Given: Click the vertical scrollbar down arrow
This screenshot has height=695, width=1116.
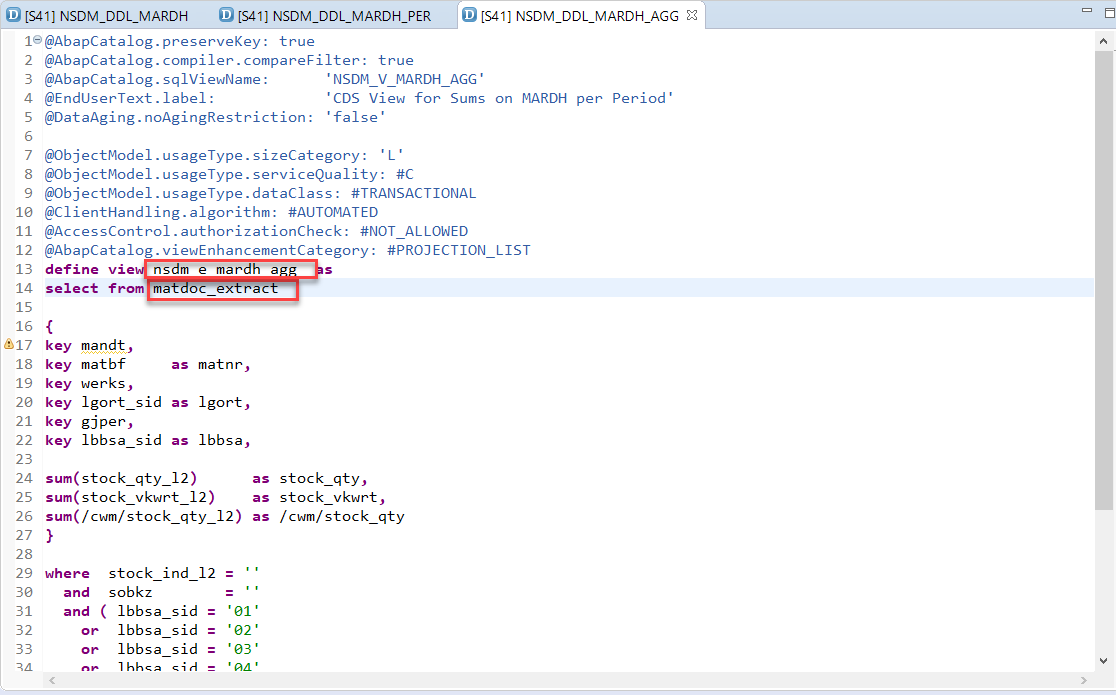Looking at the screenshot, I should [1105, 663].
